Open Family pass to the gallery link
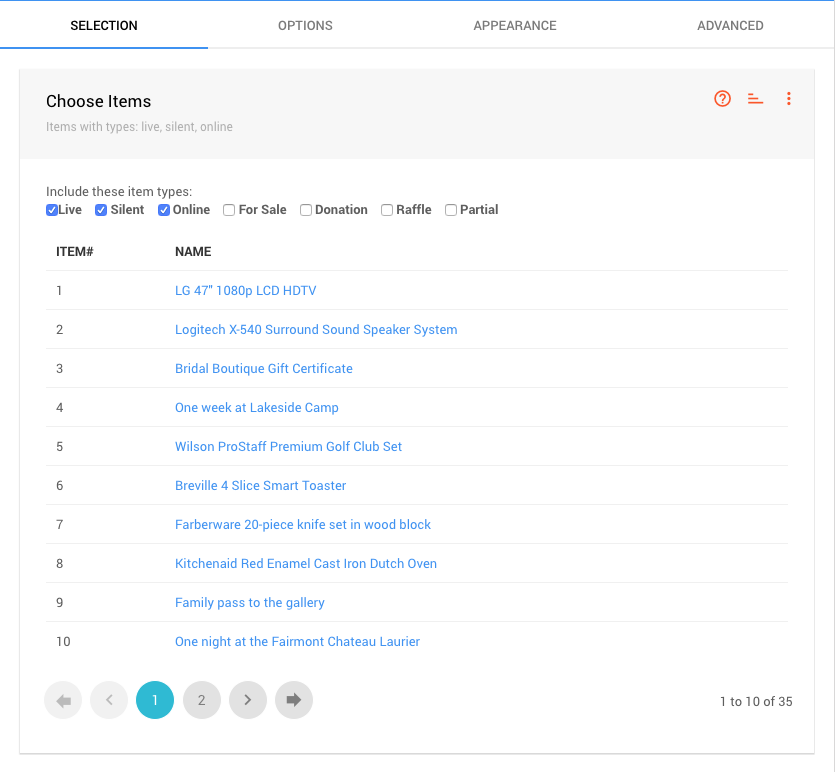The image size is (835, 772). (249, 603)
